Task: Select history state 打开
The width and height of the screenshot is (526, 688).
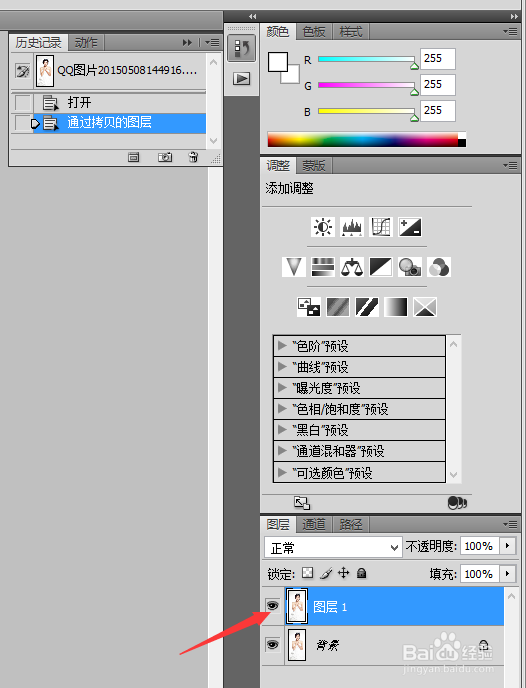Action: point(120,103)
